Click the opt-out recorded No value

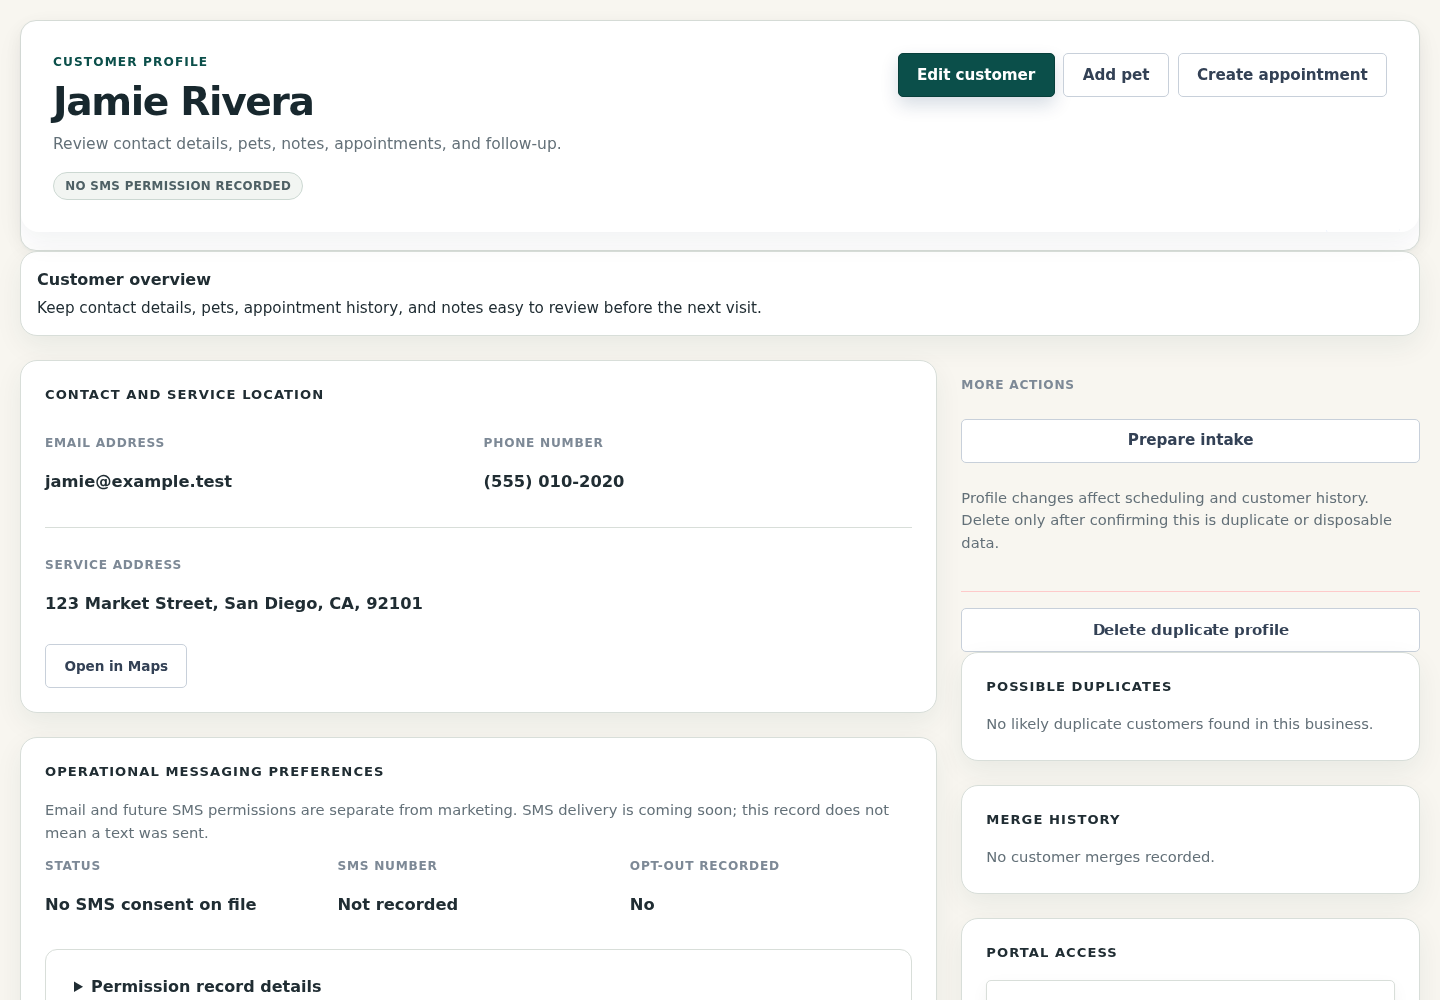[x=642, y=905]
